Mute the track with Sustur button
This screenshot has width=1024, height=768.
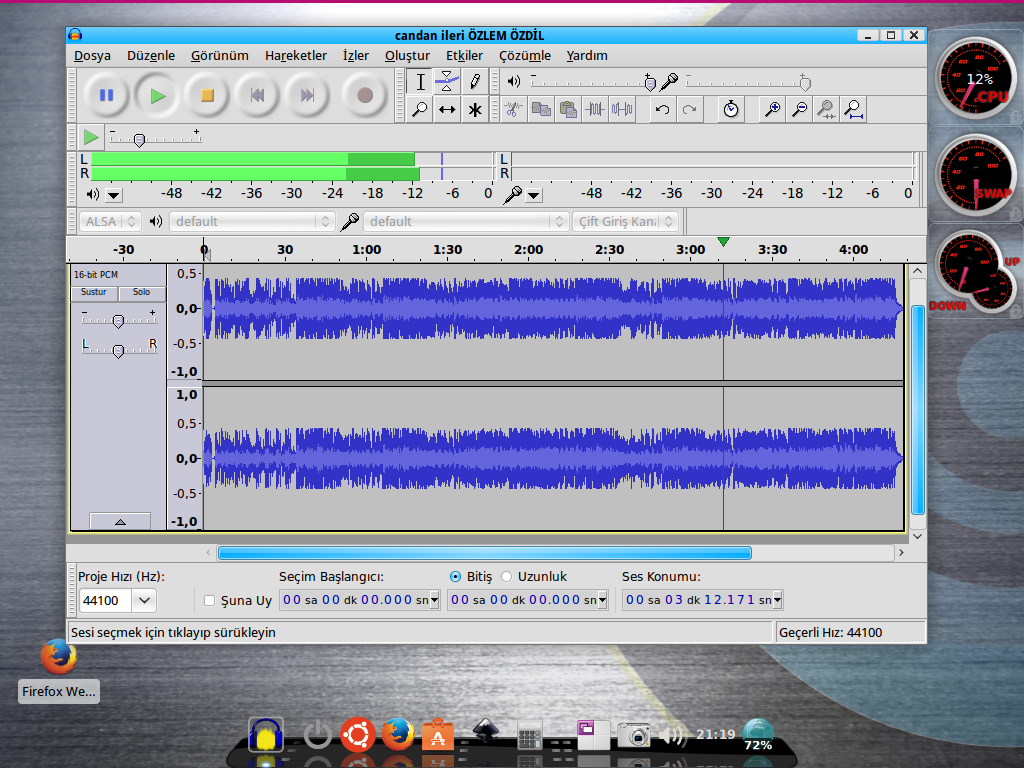93,292
